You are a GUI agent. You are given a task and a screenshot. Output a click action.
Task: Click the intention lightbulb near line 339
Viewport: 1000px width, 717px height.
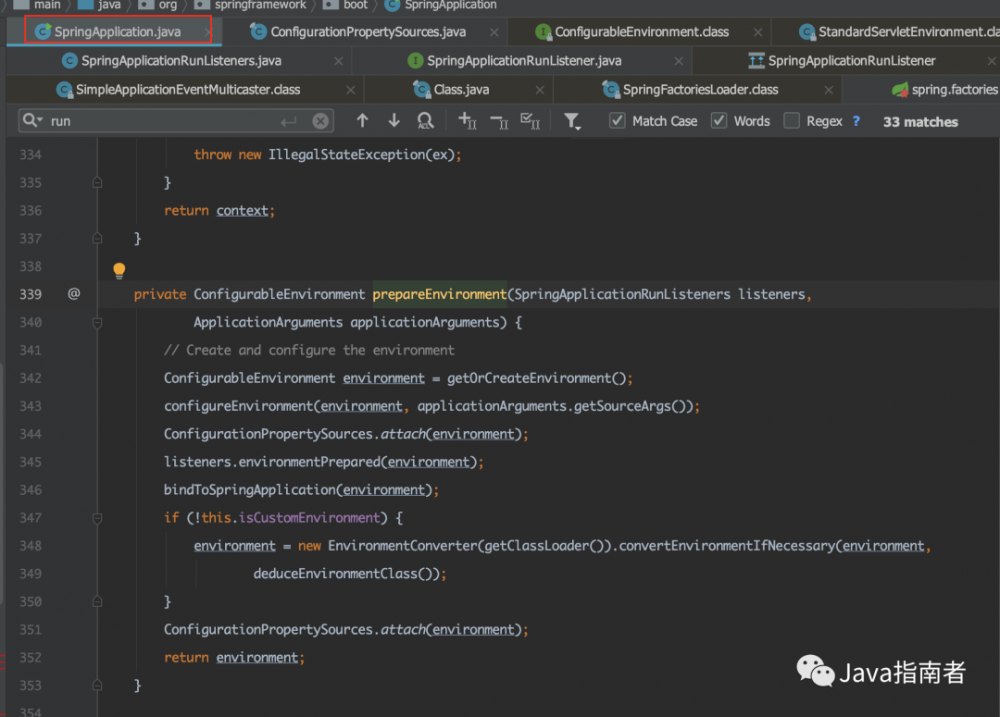tap(119, 270)
